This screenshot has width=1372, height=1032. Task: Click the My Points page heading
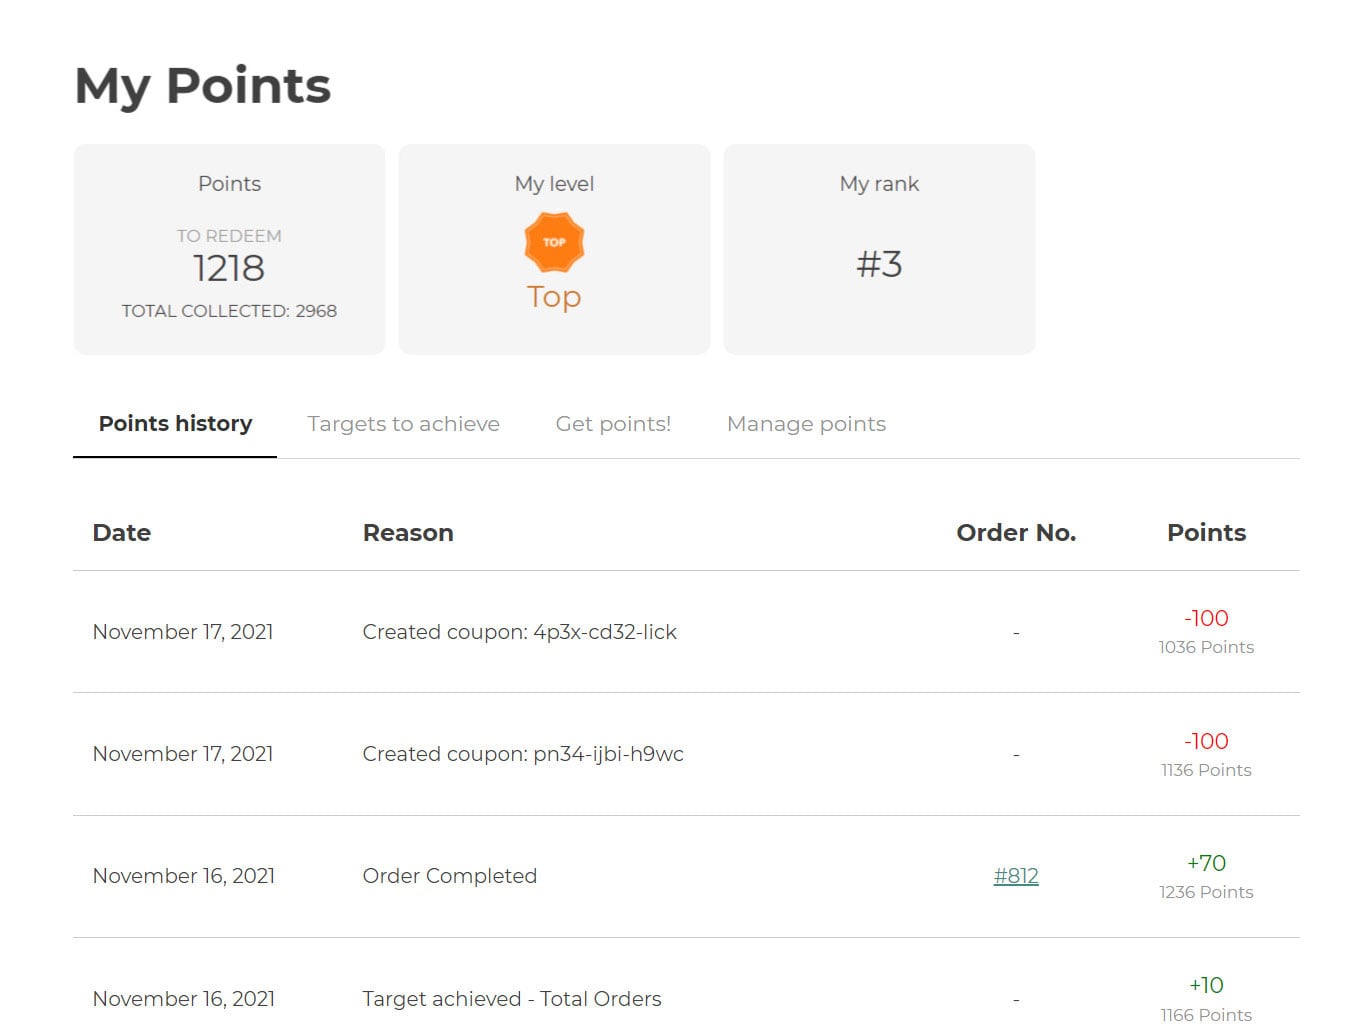point(203,86)
